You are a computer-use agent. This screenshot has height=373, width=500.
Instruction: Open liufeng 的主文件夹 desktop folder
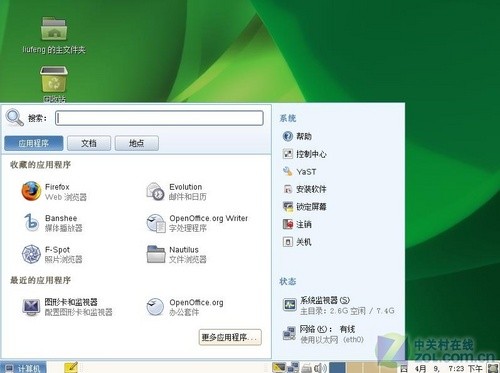point(54,35)
